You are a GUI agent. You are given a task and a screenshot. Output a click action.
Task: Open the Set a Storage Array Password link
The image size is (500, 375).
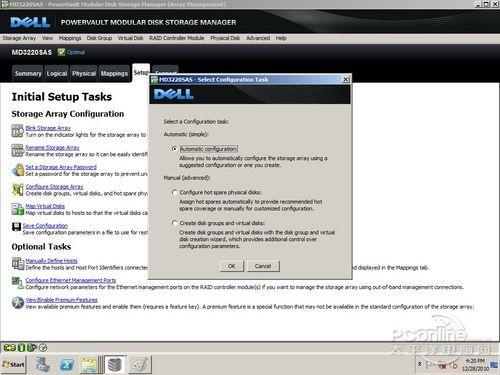[61, 167]
